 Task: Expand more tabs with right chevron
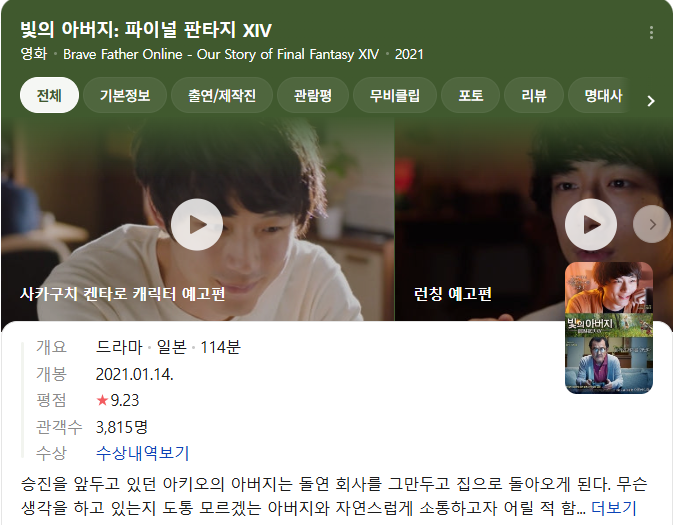651,100
